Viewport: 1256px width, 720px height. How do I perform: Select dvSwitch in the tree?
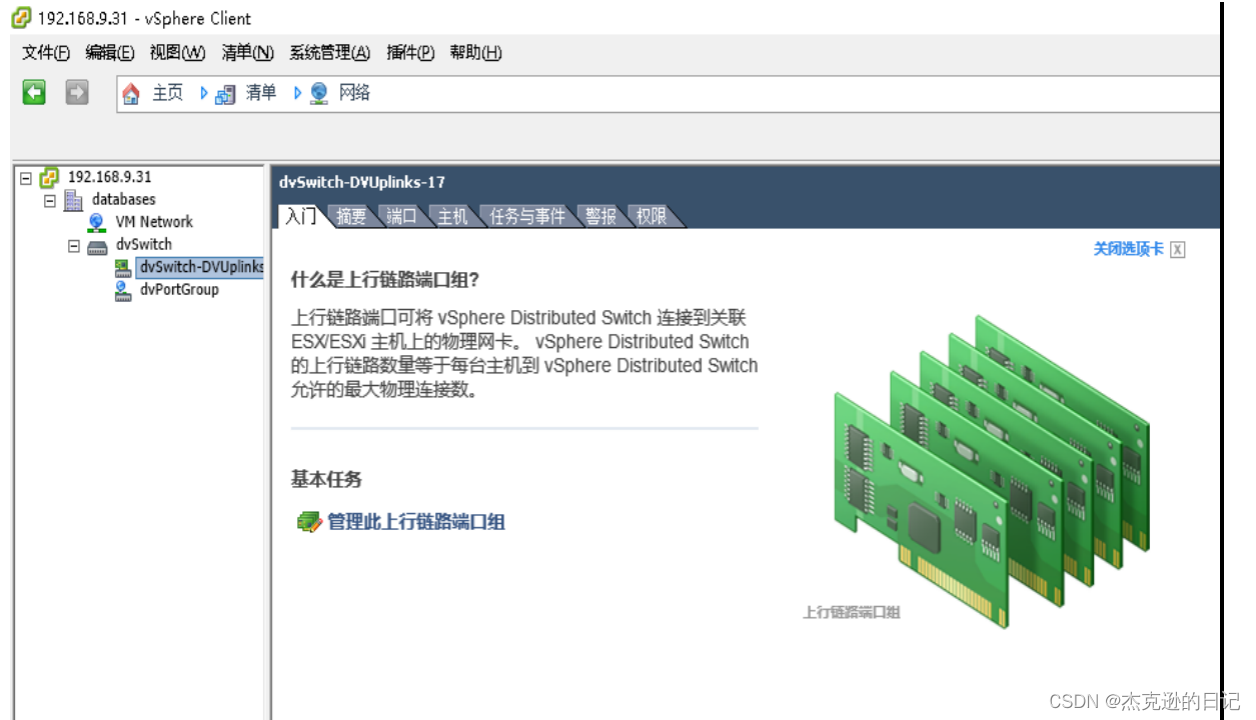click(144, 244)
